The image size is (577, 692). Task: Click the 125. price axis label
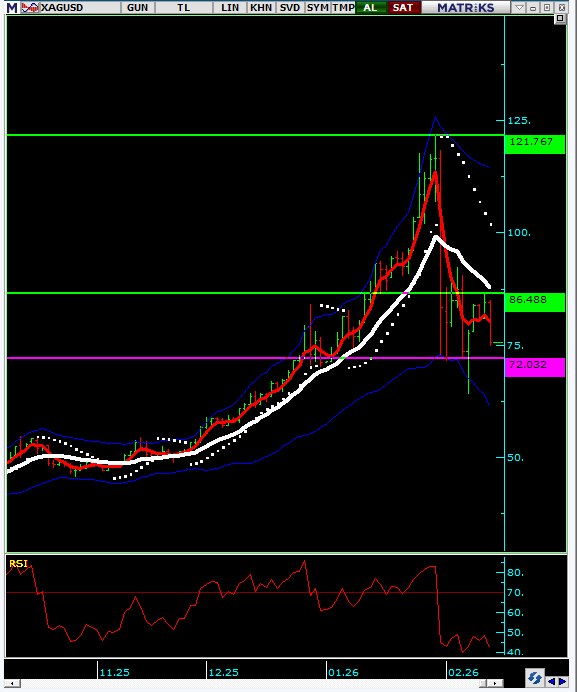[519, 120]
